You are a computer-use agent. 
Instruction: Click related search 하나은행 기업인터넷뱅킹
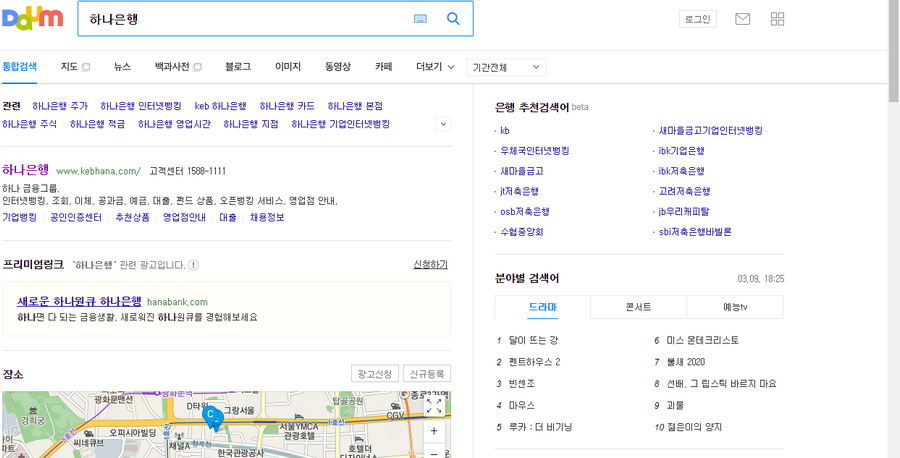[x=340, y=124]
